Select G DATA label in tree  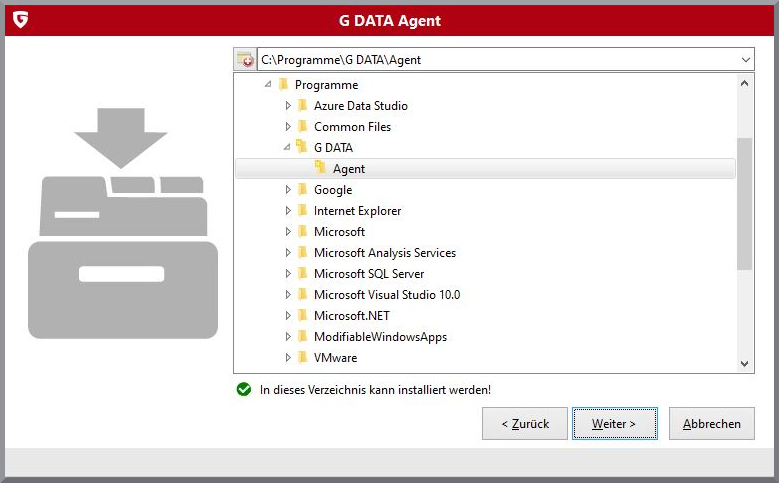[x=333, y=148]
